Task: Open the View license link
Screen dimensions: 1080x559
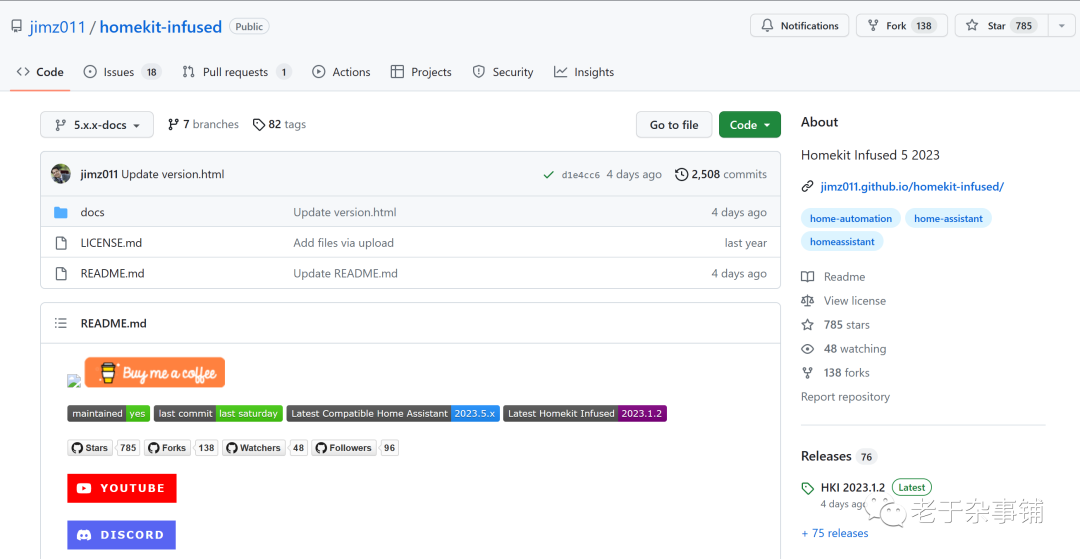Action: coord(844,301)
